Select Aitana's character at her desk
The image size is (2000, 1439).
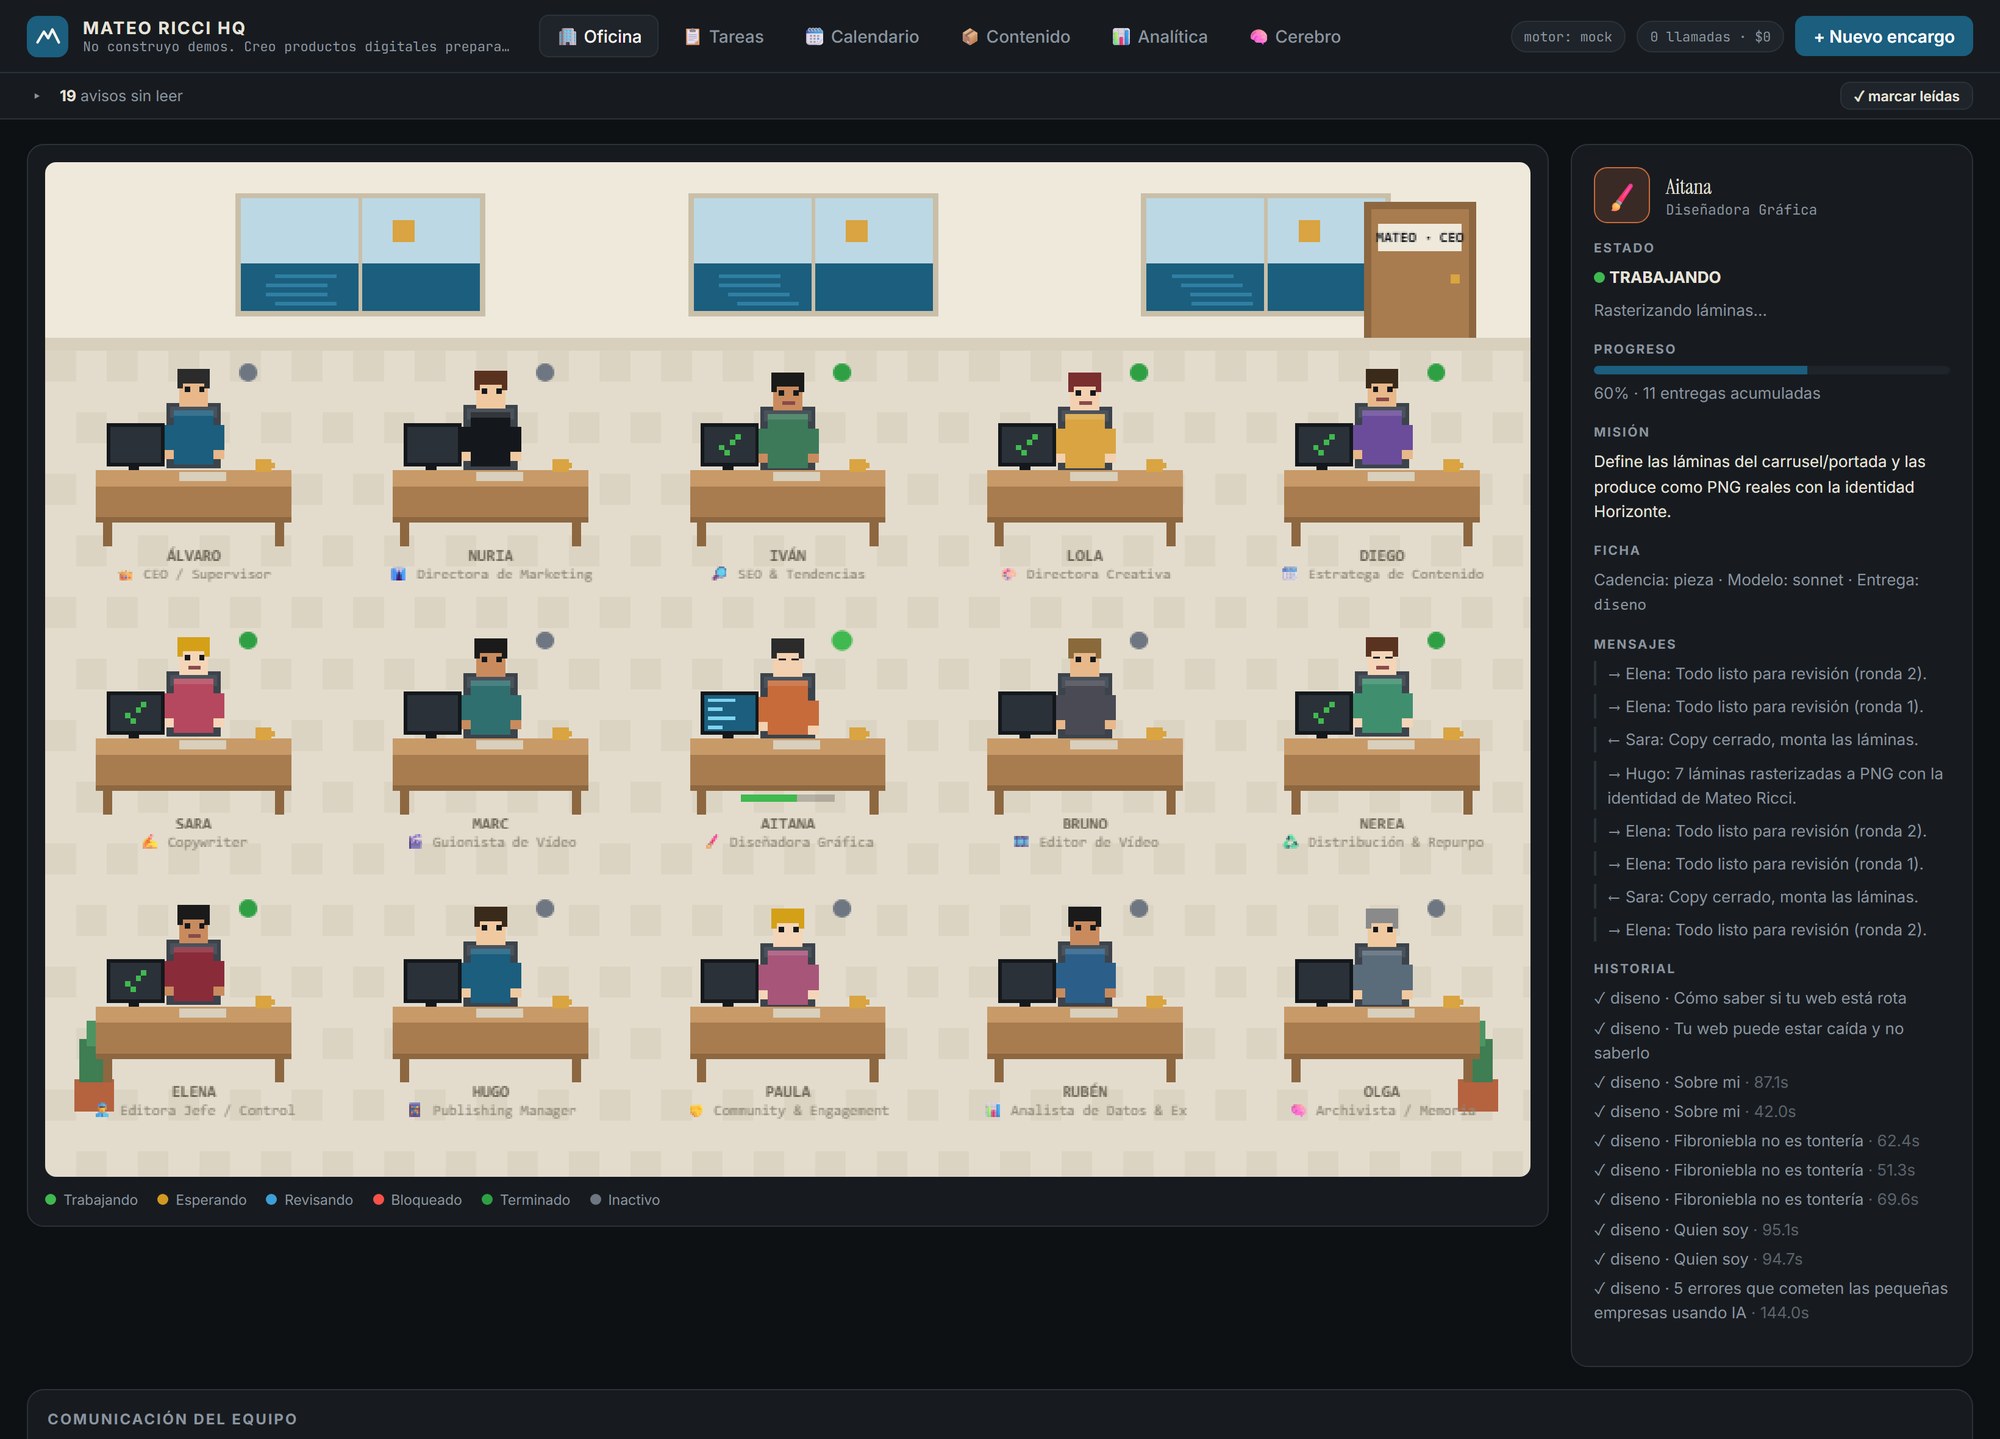[788, 687]
